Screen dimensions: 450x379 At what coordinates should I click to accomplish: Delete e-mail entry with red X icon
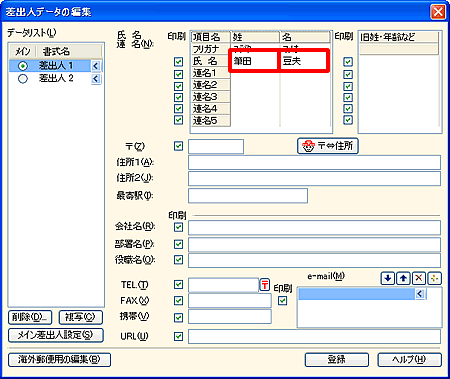tap(419, 278)
